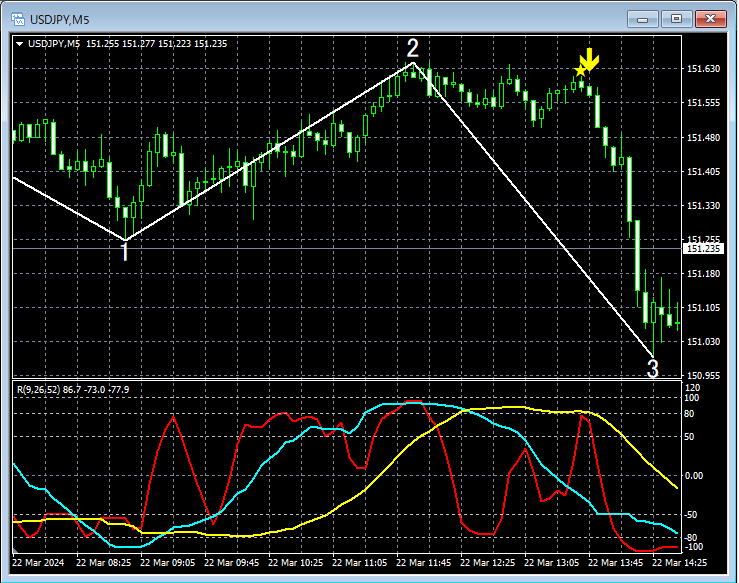The image size is (739, 583).
Task: Minimize the USDJPY chart window
Action: pyautogui.click(x=643, y=19)
